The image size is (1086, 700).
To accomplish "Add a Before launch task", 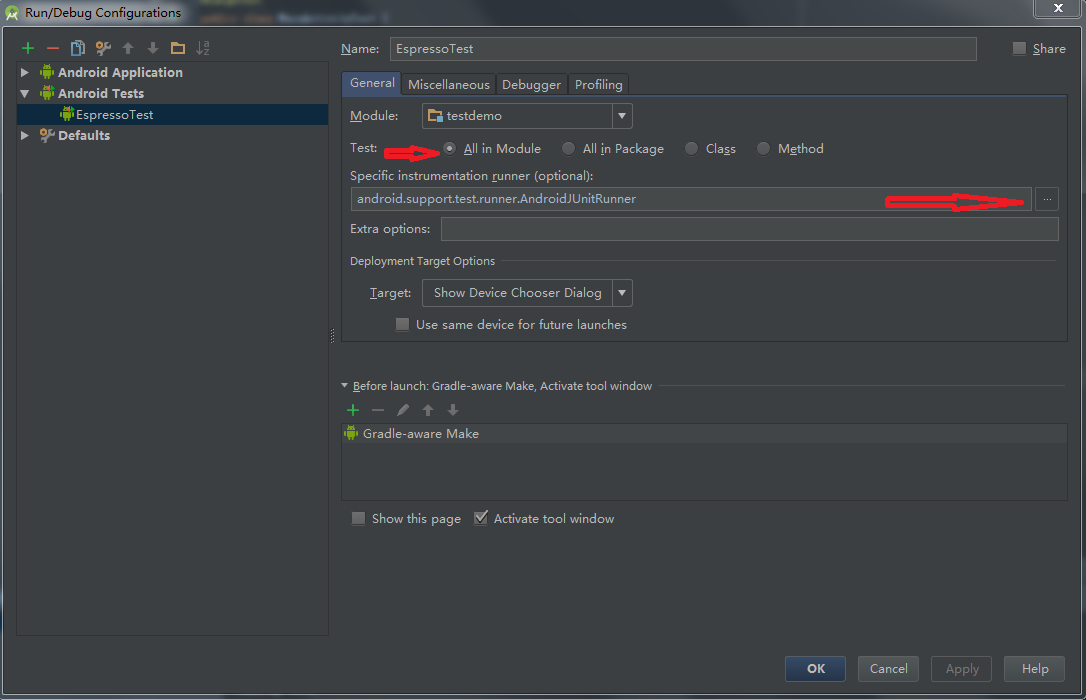I will (x=353, y=410).
